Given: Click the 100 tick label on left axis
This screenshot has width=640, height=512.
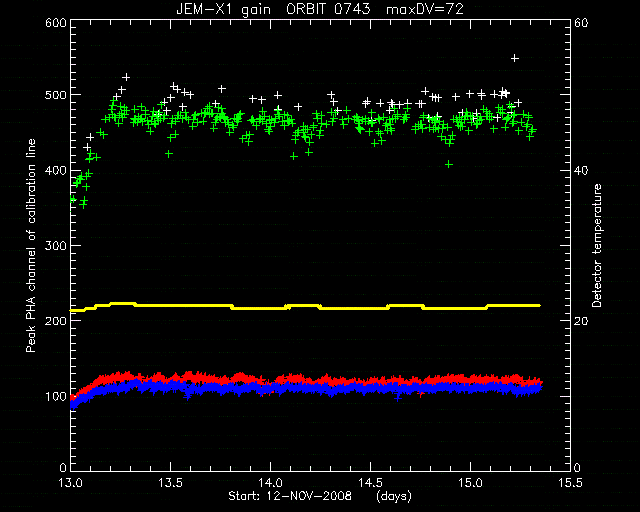Looking at the screenshot, I should (56, 396).
